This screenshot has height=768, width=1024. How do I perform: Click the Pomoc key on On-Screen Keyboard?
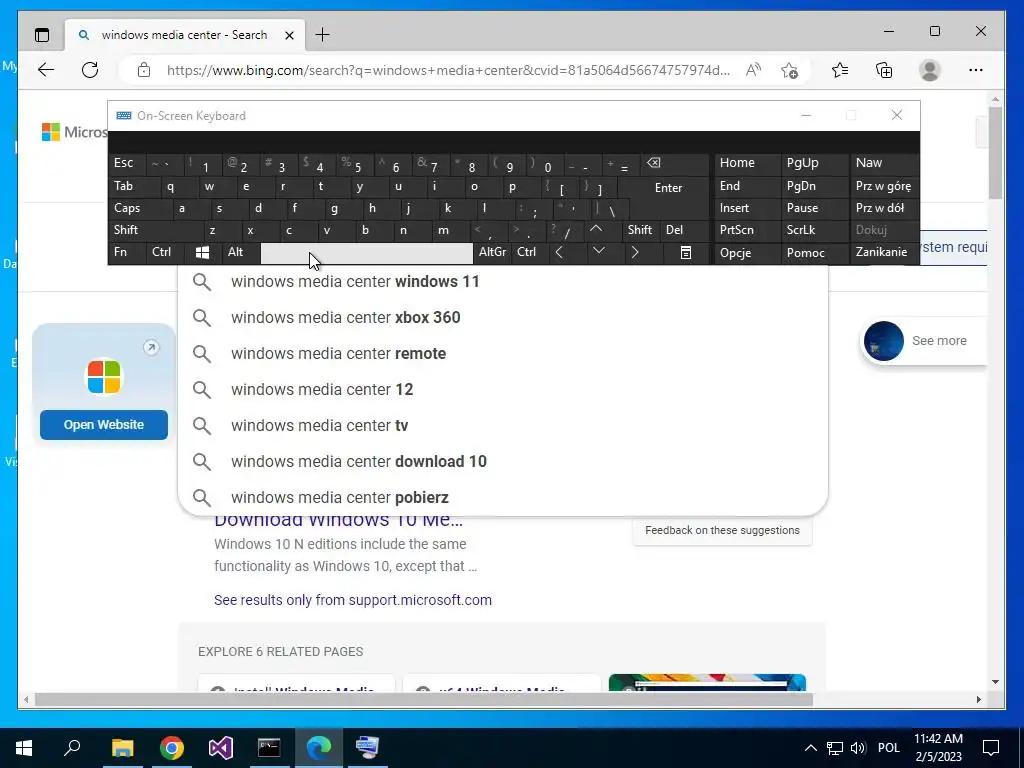pos(814,253)
